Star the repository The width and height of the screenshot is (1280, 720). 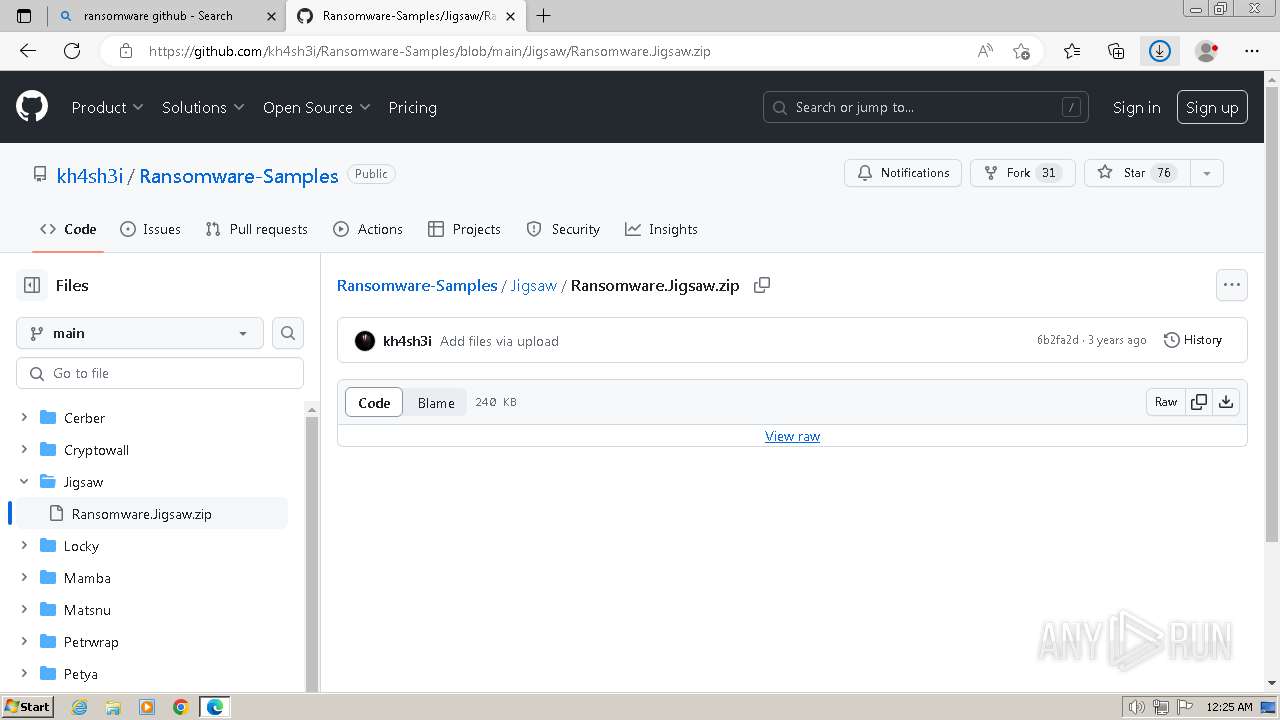click(1136, 173)
